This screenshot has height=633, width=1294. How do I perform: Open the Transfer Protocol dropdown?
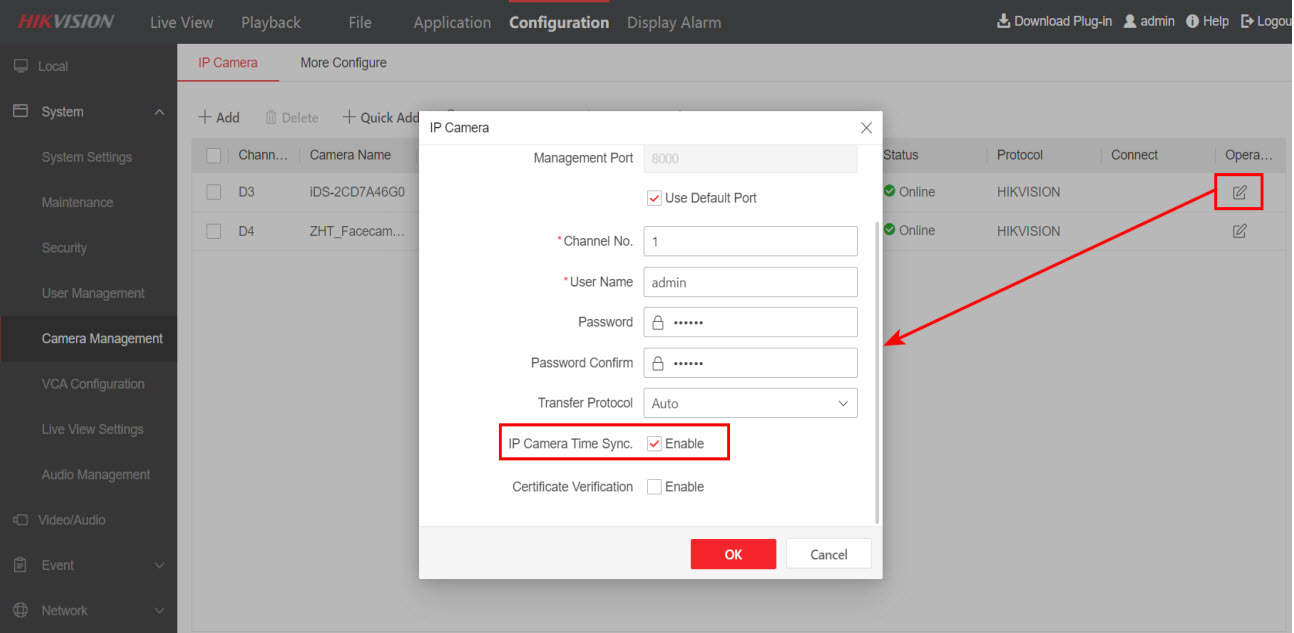[x=750, y=403]
